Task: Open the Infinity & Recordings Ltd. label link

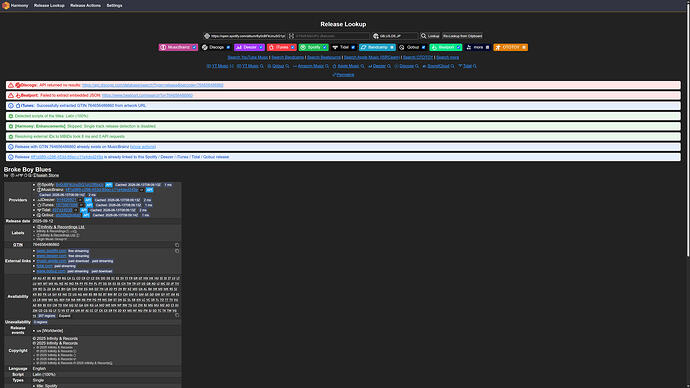Action: coord(63,227)
